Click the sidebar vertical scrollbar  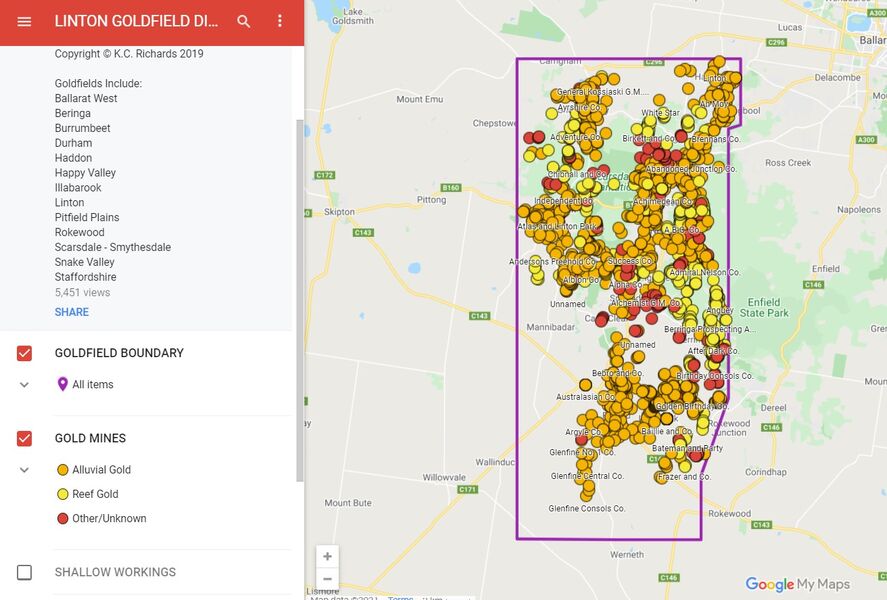300,300
